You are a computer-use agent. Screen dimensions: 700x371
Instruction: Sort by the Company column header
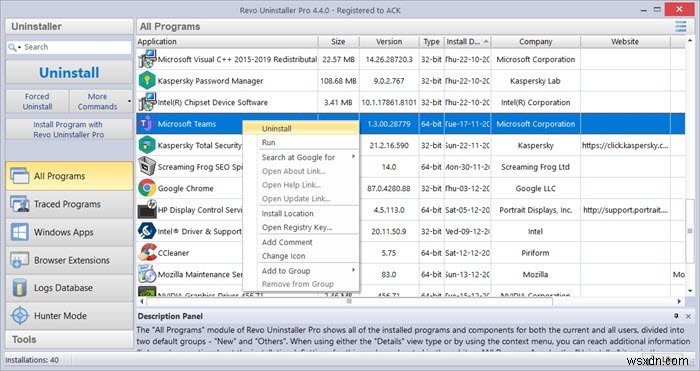pyautogui.click(x=536, y=42)
